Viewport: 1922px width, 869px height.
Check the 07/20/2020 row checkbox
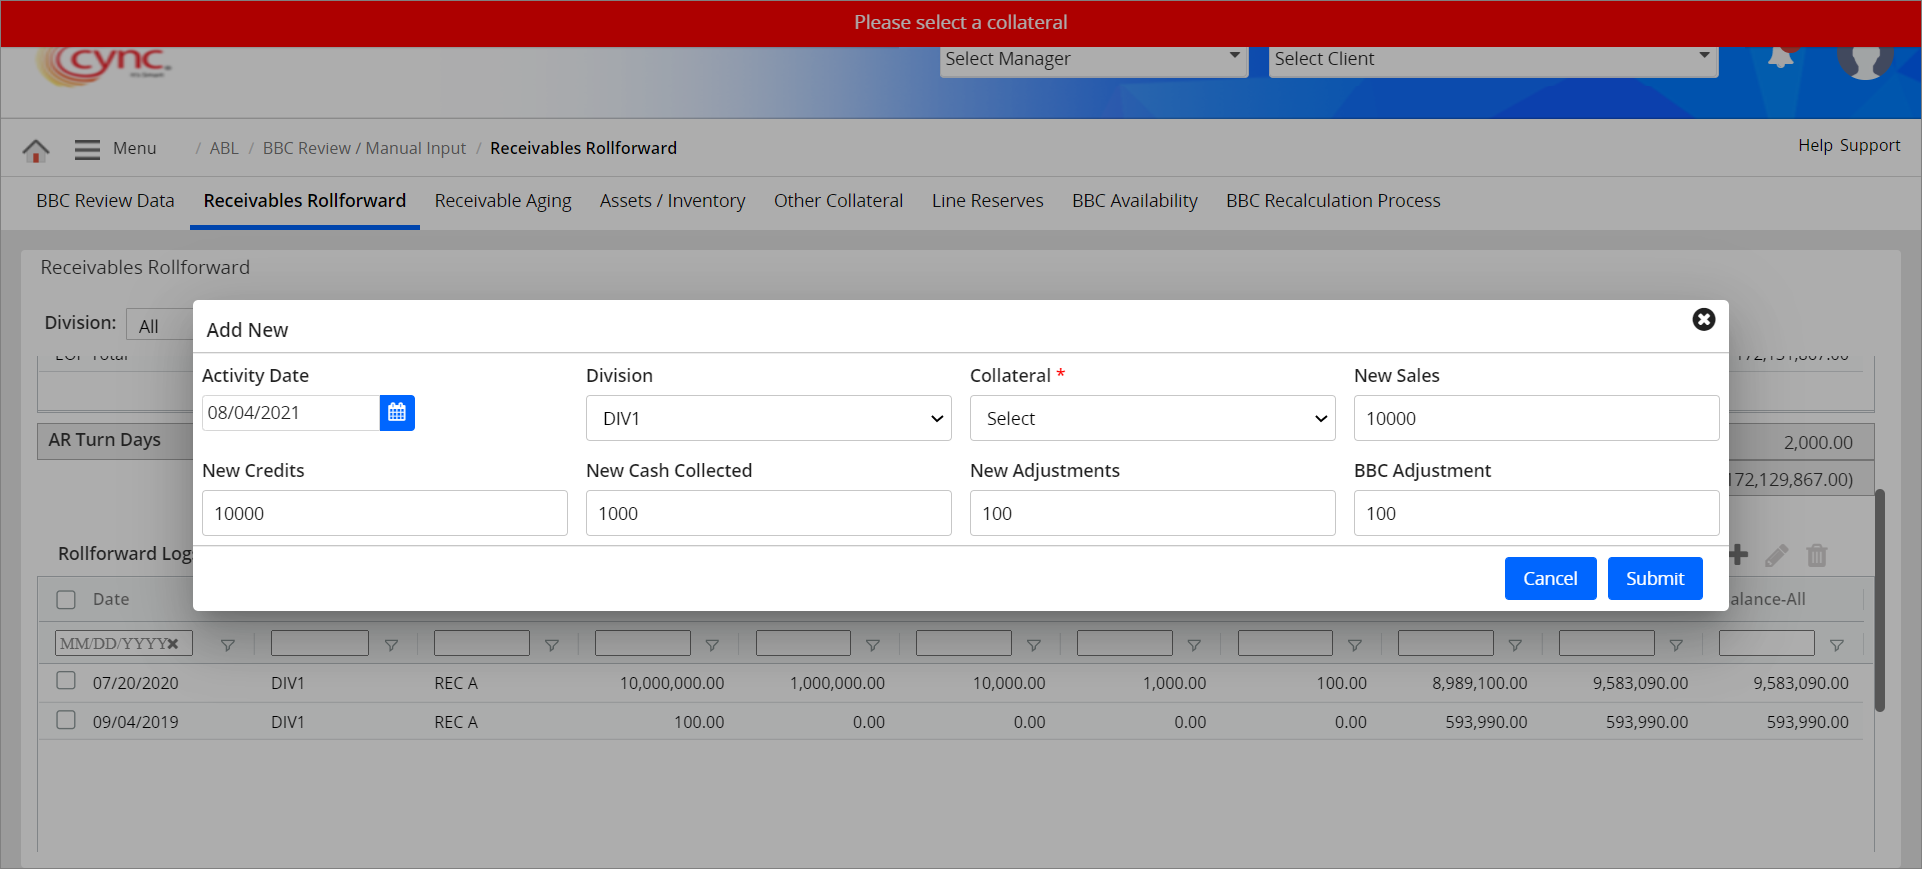(66, 681)
